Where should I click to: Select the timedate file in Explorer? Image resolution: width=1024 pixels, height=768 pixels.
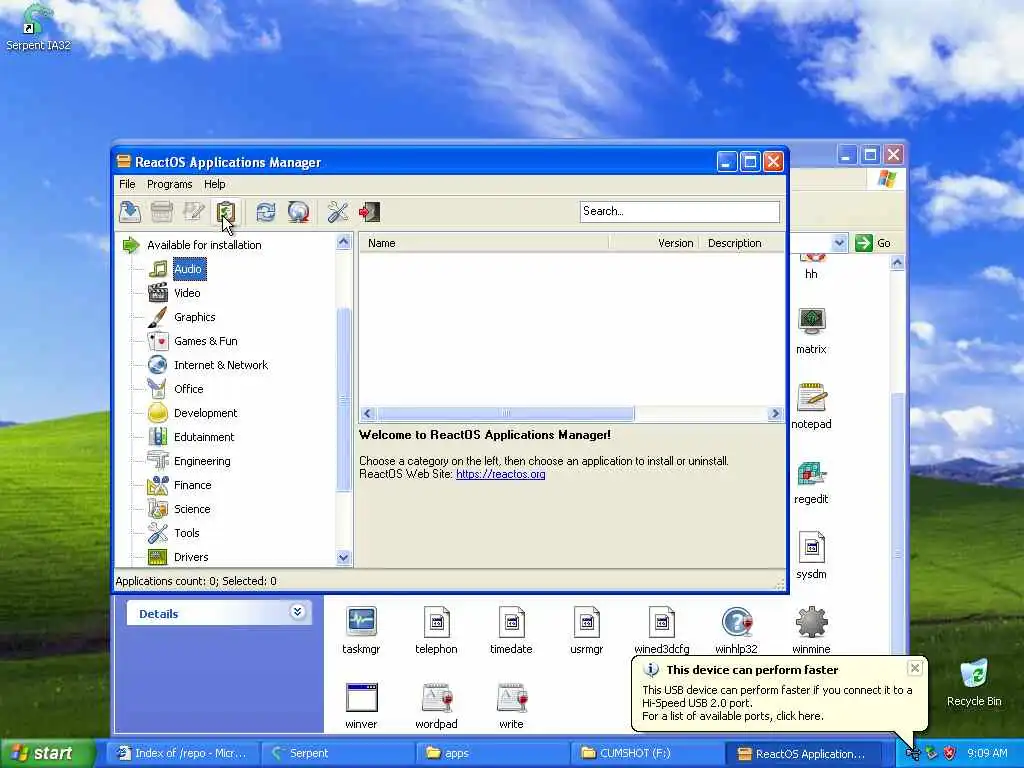(x=511, y=631)
